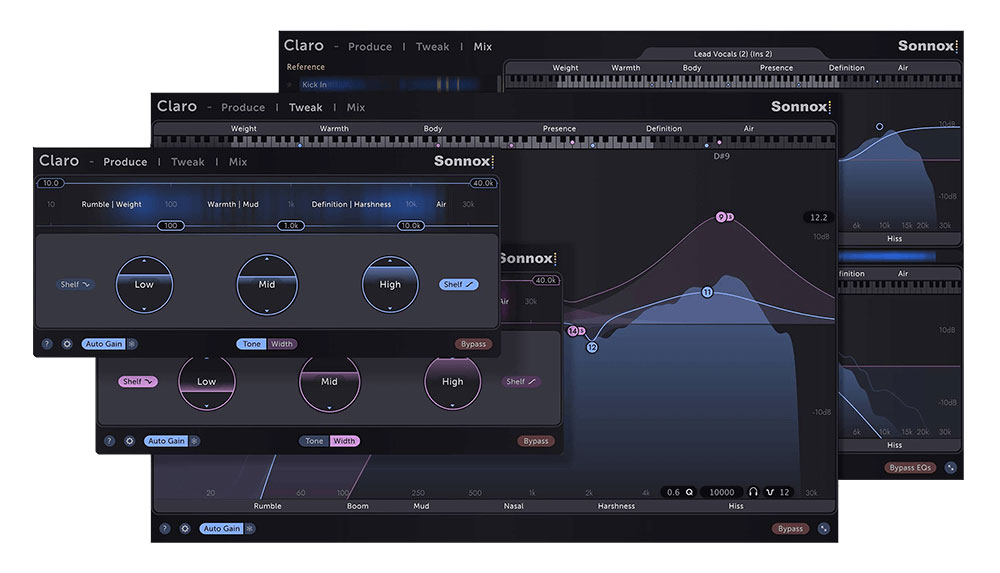The height and width of the screenshot is (573, 1000).
Task: Switch to Tweak view in the front window
Action: pos(188,162)
